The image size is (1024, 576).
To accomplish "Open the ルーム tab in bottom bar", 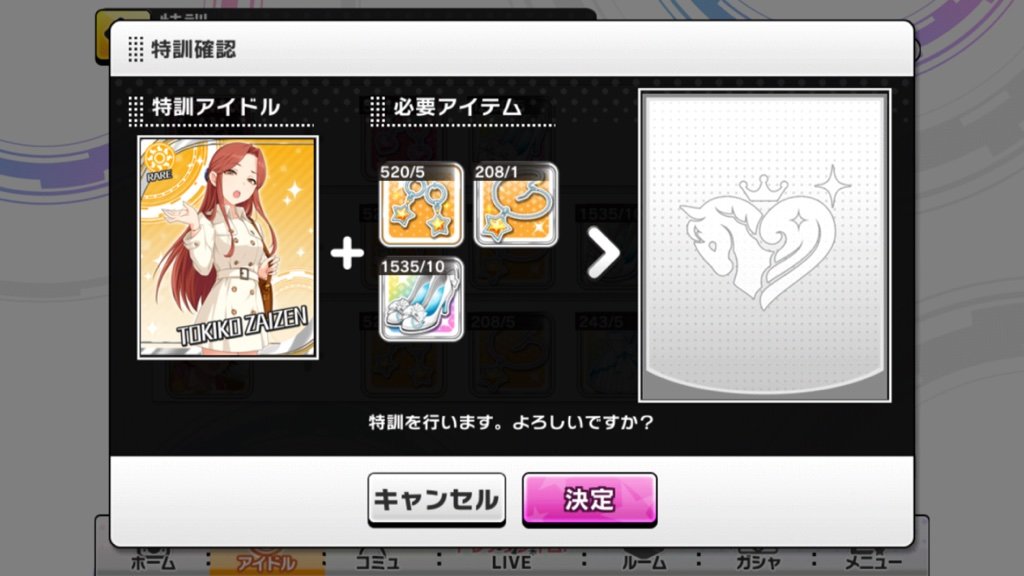I will pos(644,562).
